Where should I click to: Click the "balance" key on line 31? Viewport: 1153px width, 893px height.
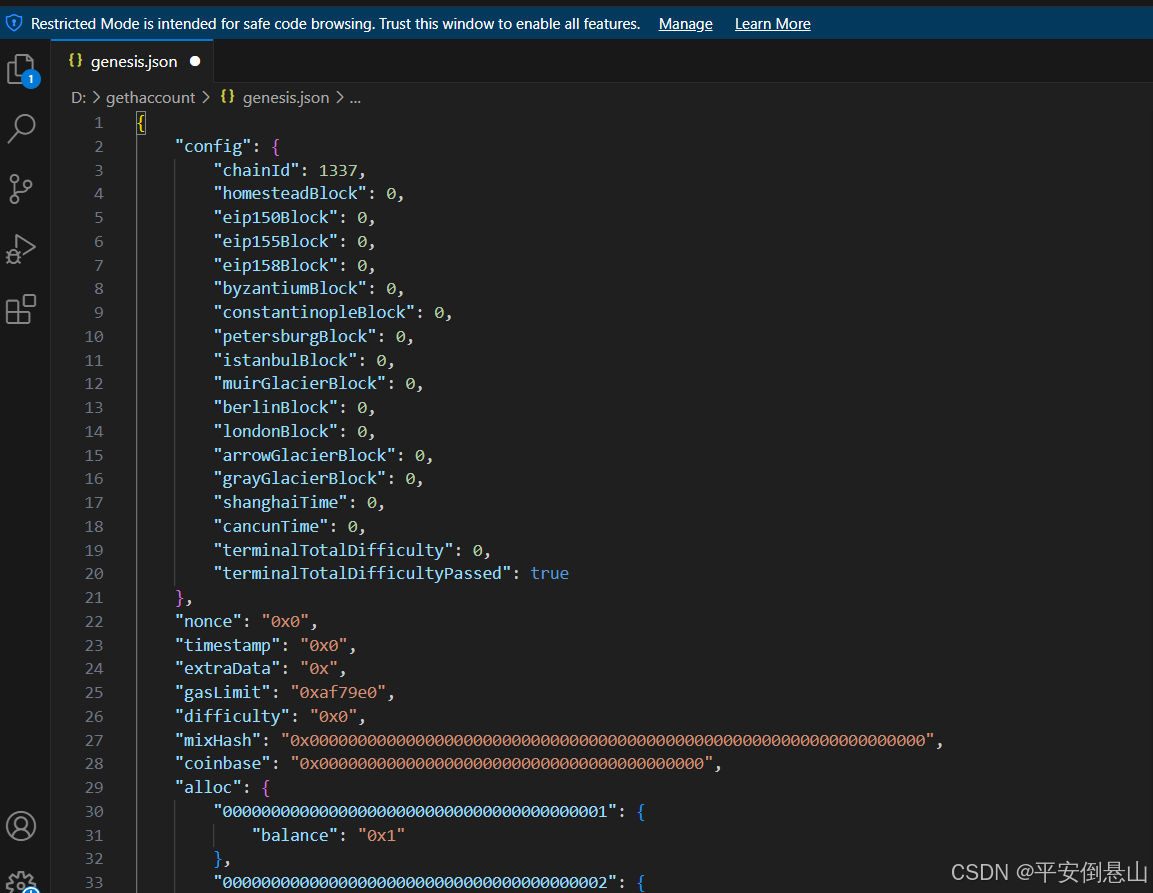(x=295, y=836)
